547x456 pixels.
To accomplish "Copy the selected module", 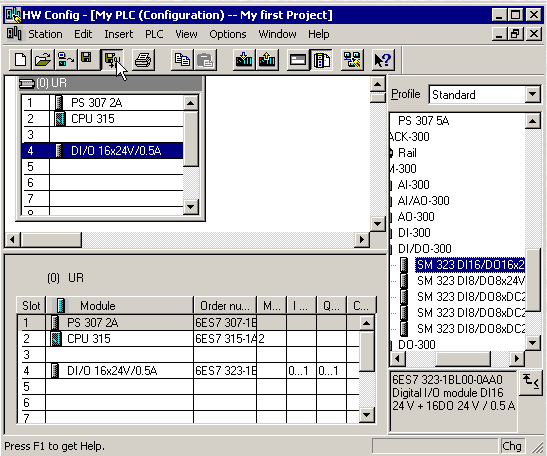I will pos(182,60).
